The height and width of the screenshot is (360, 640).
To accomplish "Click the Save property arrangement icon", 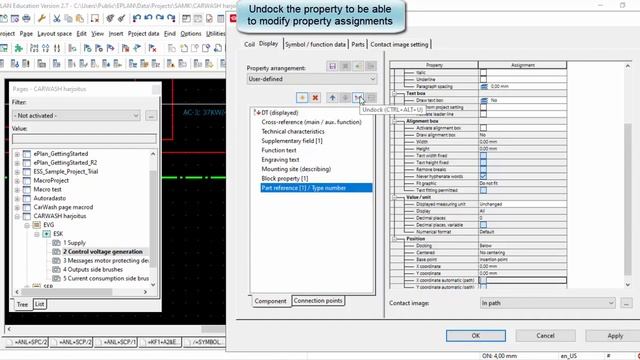I will point(332,66).
